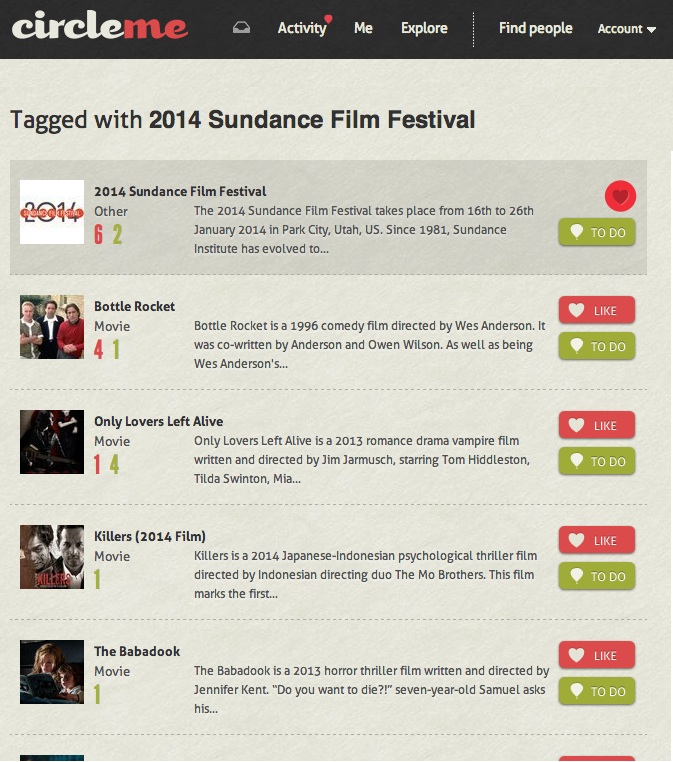
Task: Open the Activity menu item
Action: [302, 28]
